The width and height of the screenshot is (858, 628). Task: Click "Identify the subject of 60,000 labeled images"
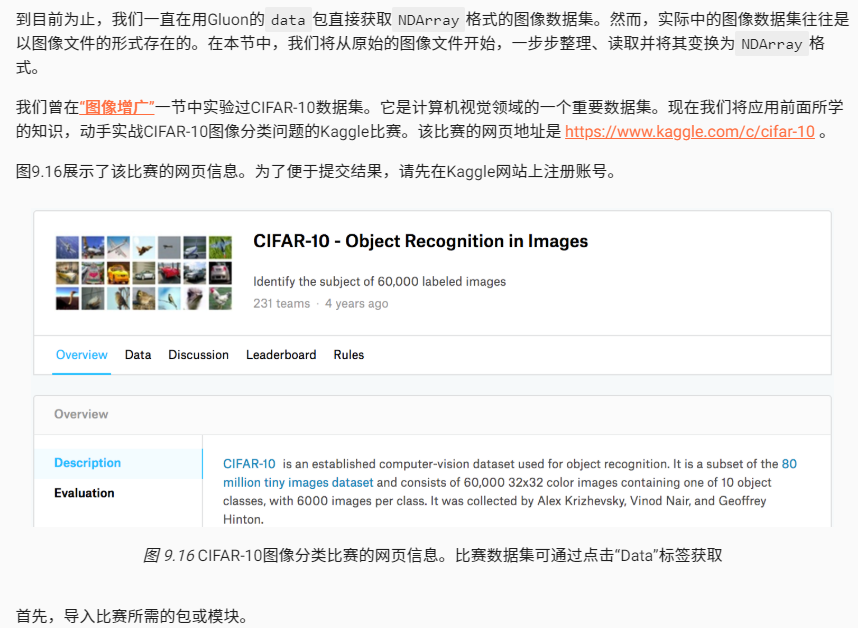379,281
